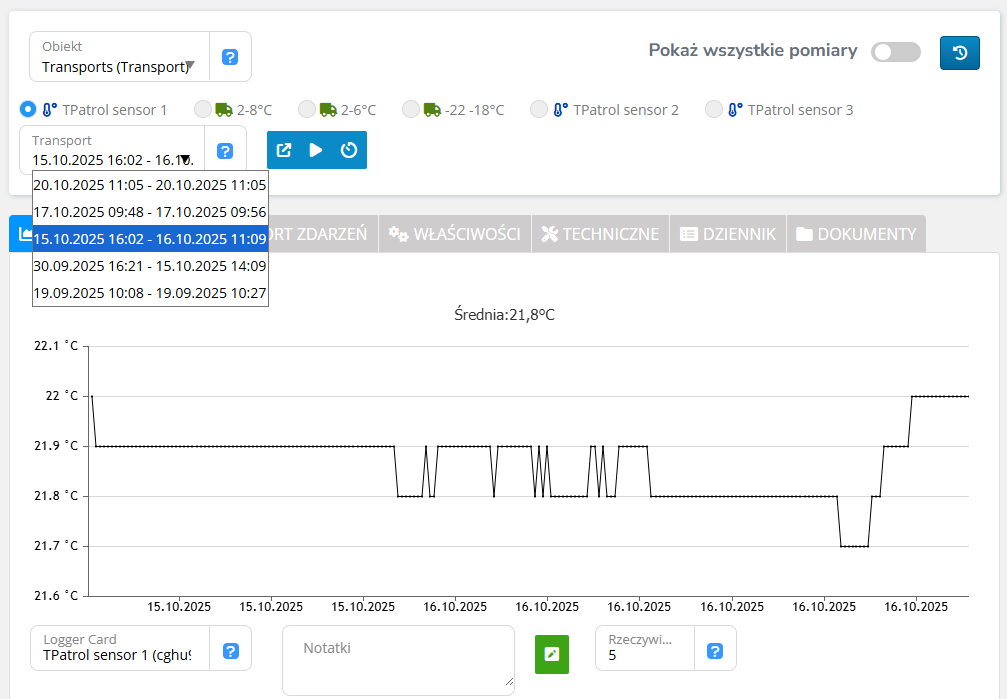Open the DZIENNIK tab
Screen dimensions: 1007x699
(x=727, y=234)
